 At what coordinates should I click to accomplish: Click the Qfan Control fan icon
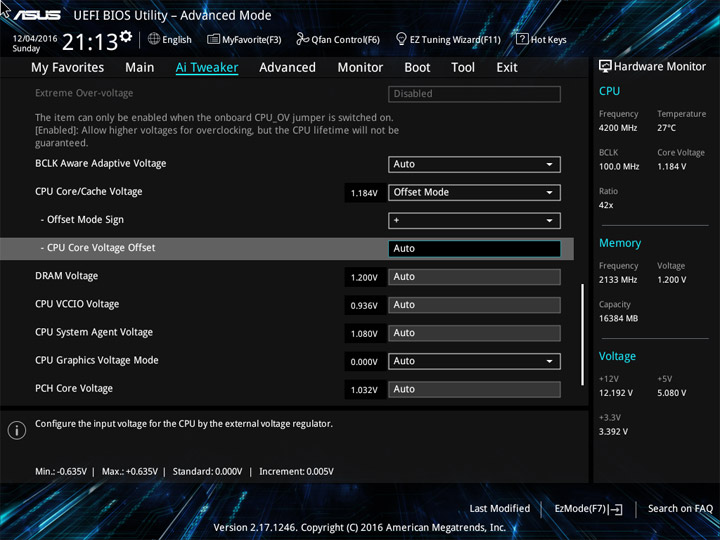302,39
